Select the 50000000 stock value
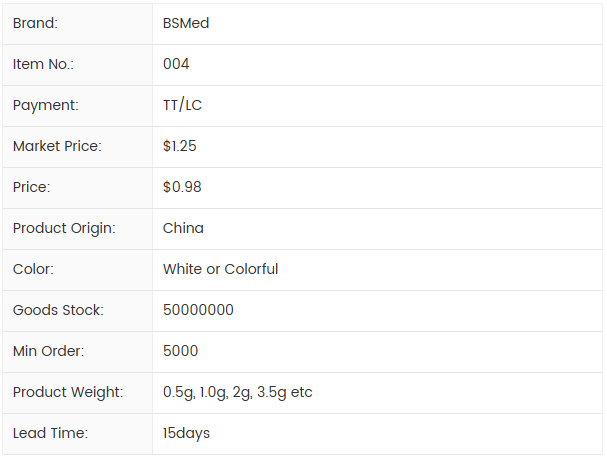Viewport: 607px width, 459px height. pos(198,310)
